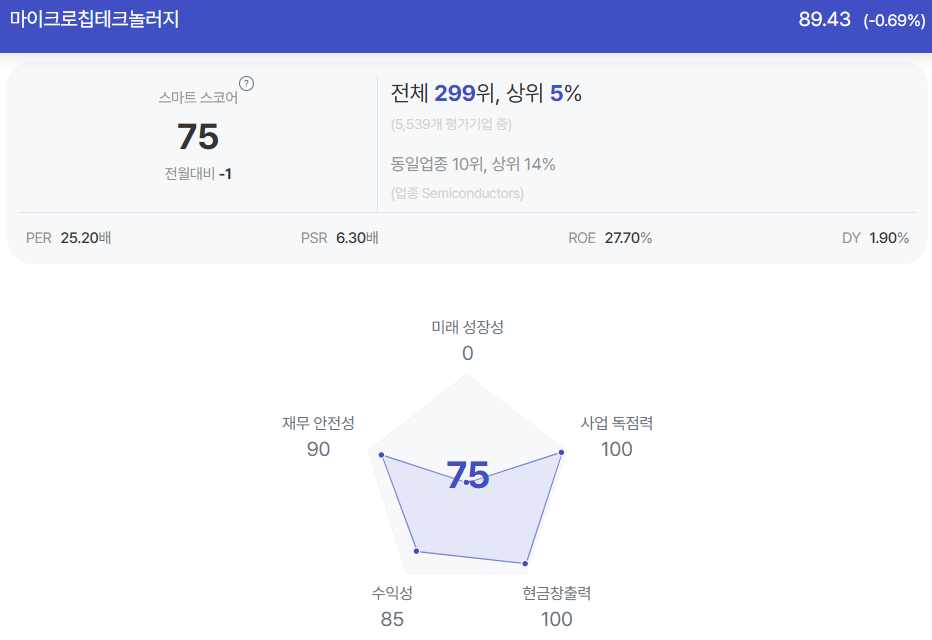Click the 전월대비 -1 change text
Image resolution: width=932 pixels, height=640 pixels.
[x=198, y=174]
